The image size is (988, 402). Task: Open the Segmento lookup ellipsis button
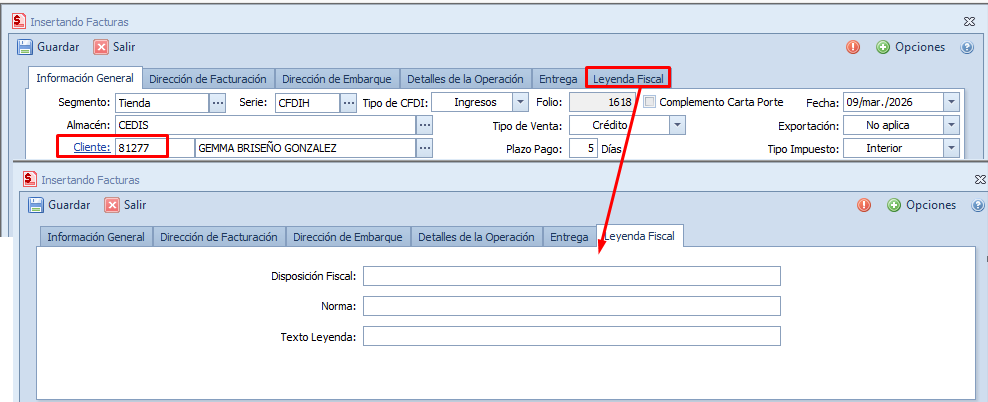[x=217, y=102]
